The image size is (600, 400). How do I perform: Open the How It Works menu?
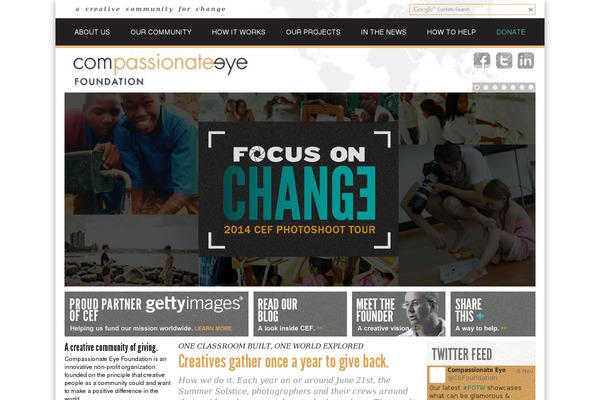click(238, 32)
